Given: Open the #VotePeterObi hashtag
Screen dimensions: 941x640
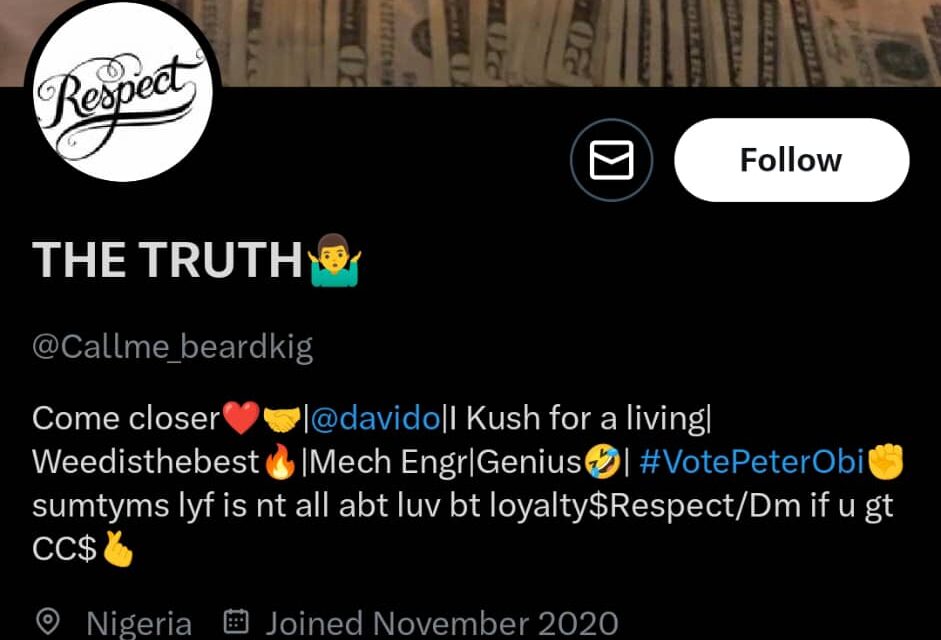Looking at the screenshot, I should click(752, 462).
